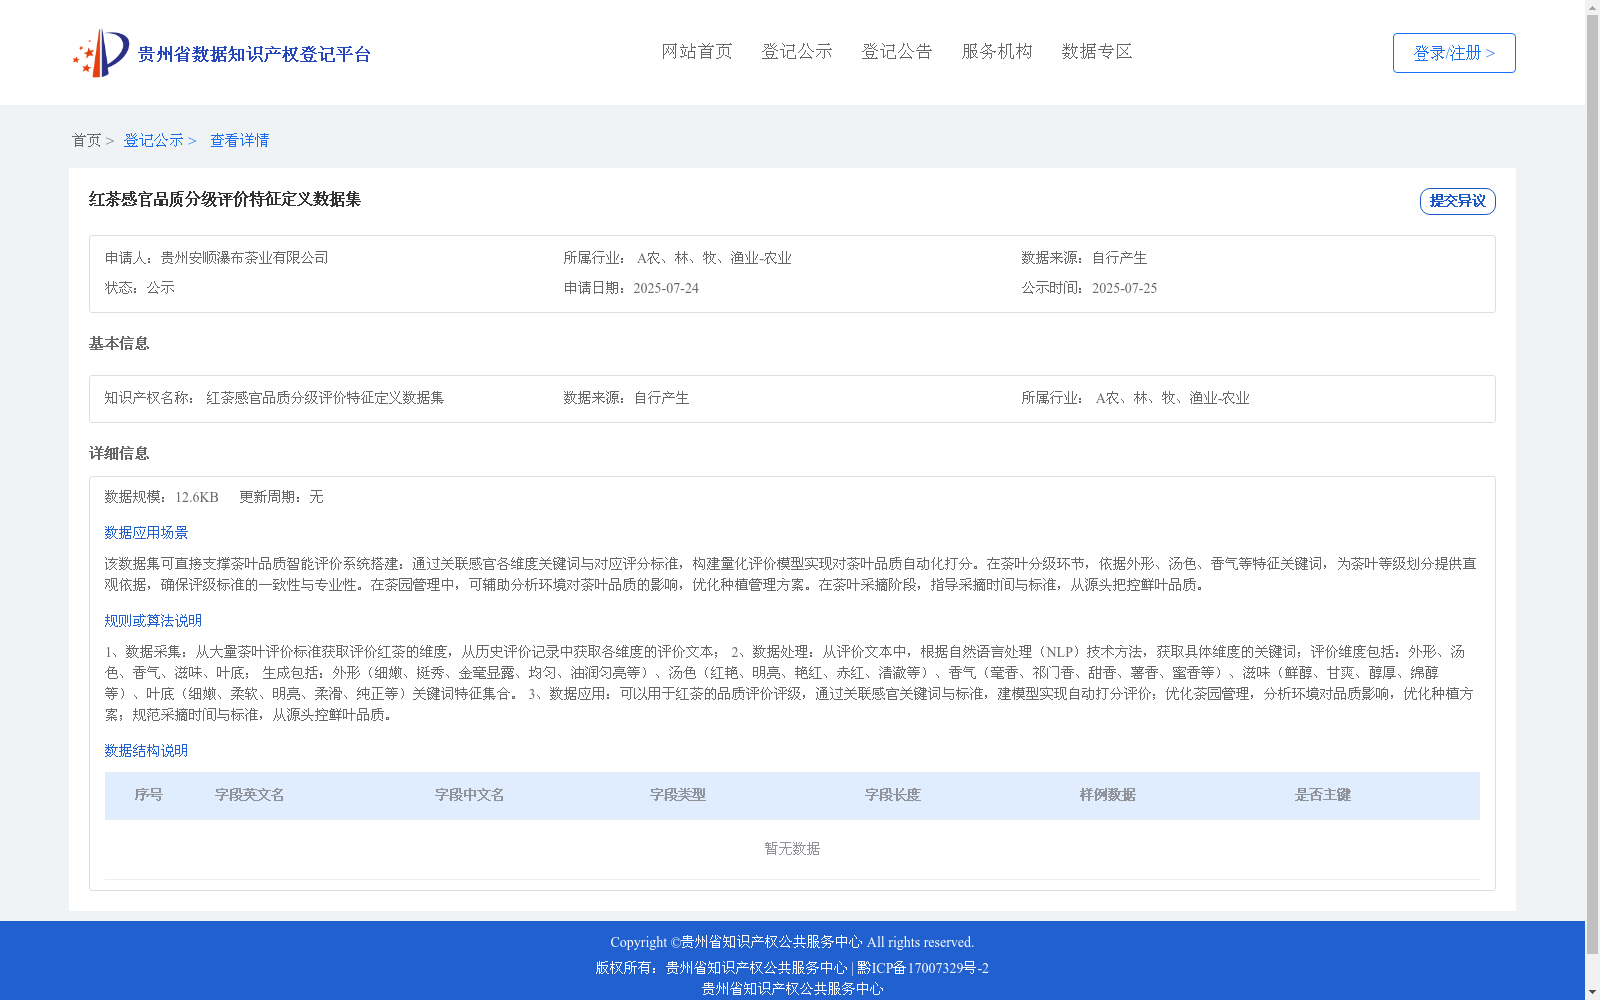Click the 数据来源 value in 基本信息
Viewport: 1600px width, 1000px height.
[661, 398]
